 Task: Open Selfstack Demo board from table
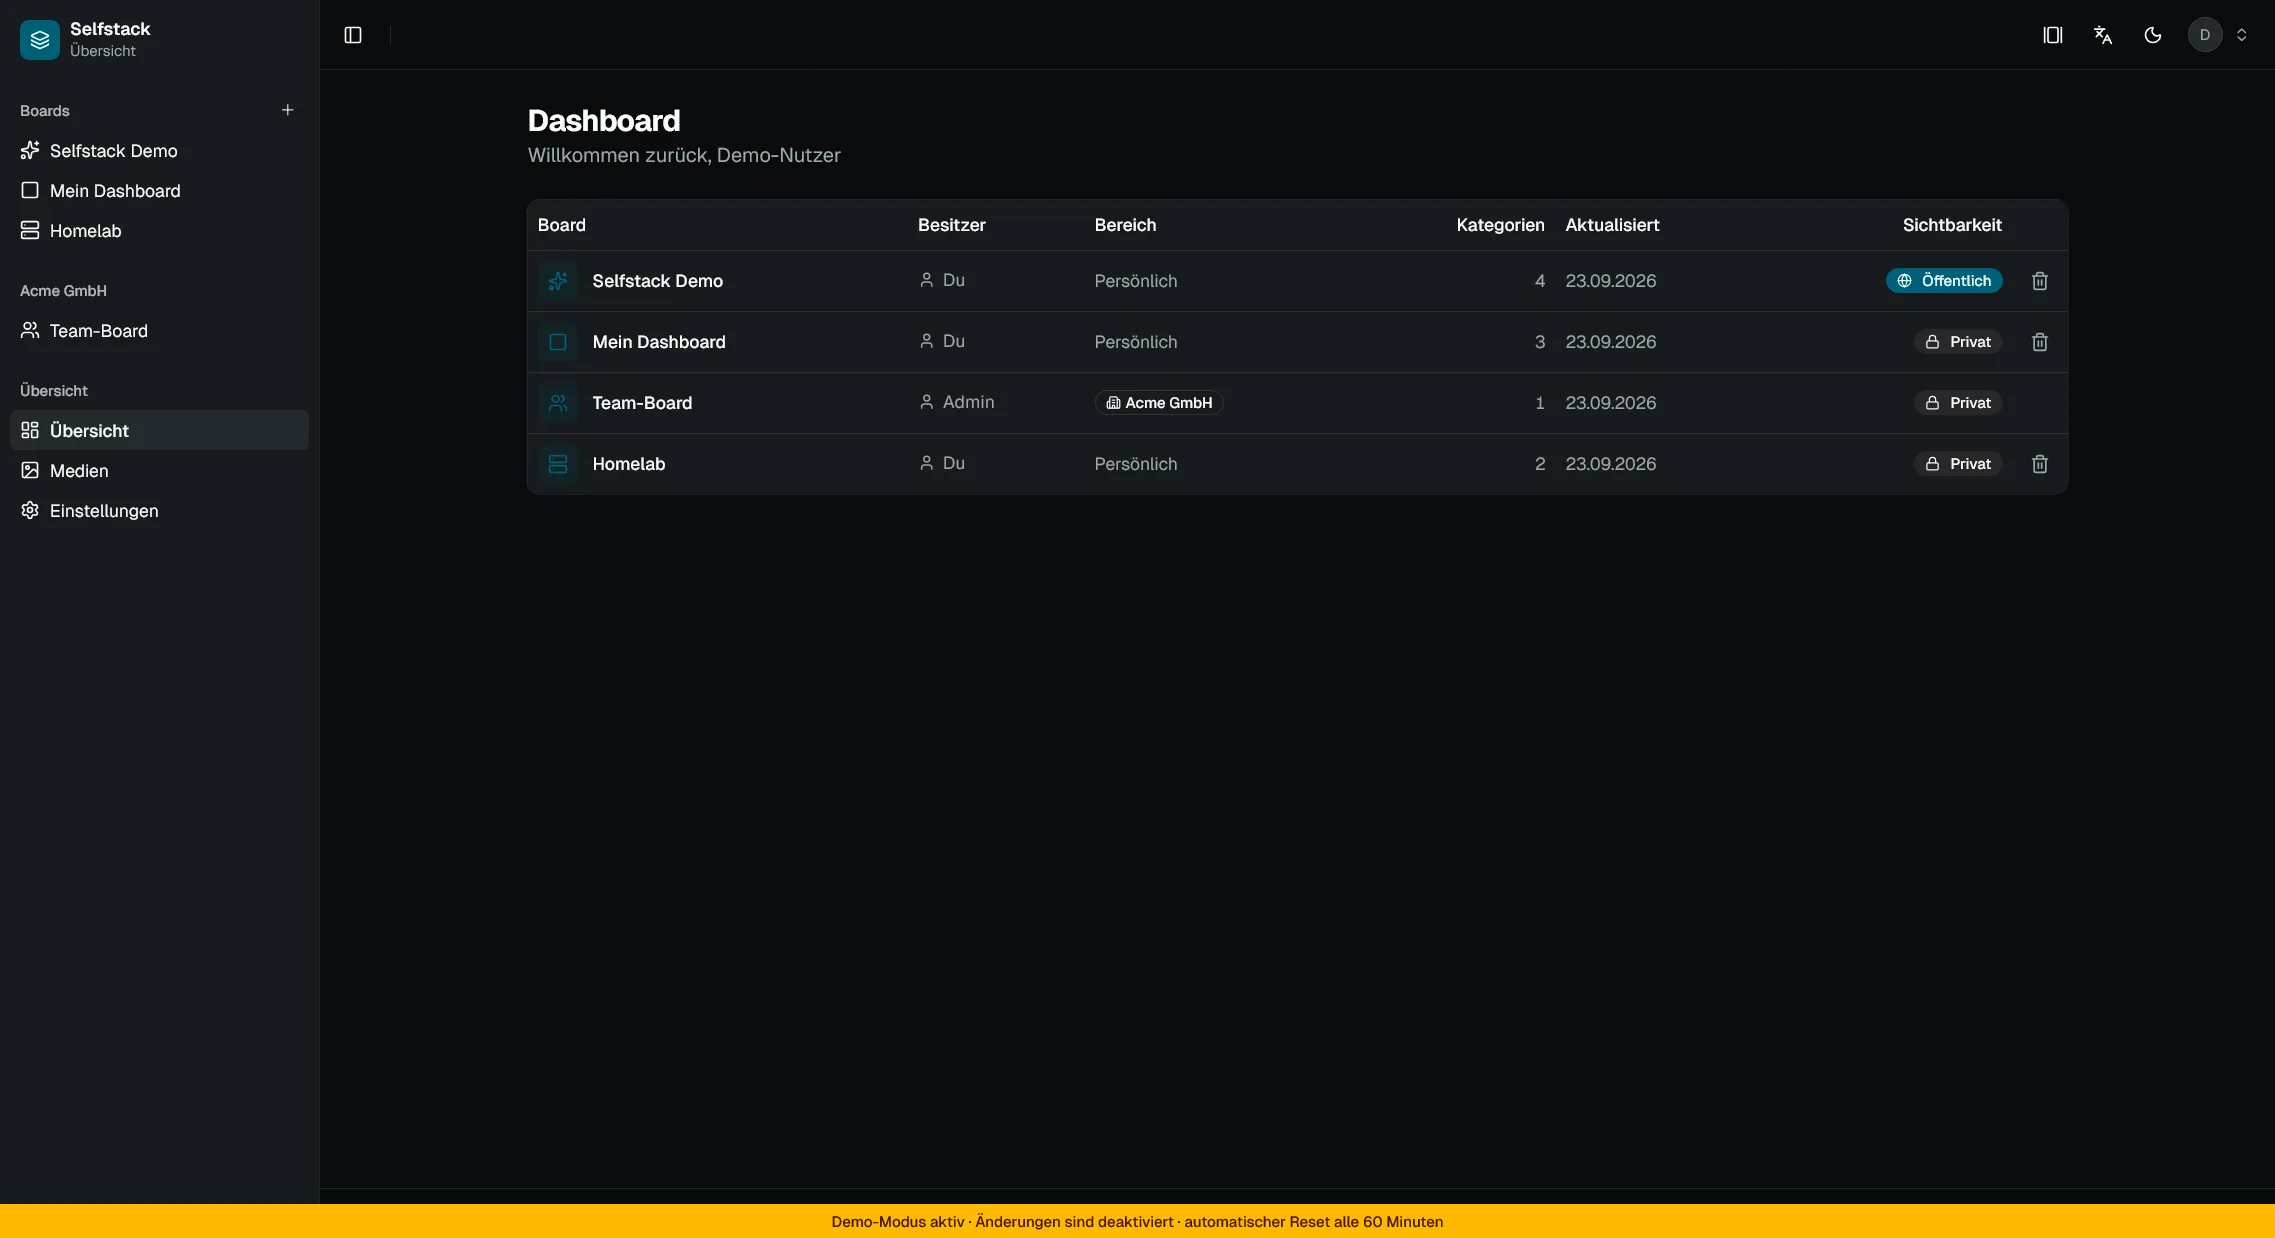[x=657, y=281]
